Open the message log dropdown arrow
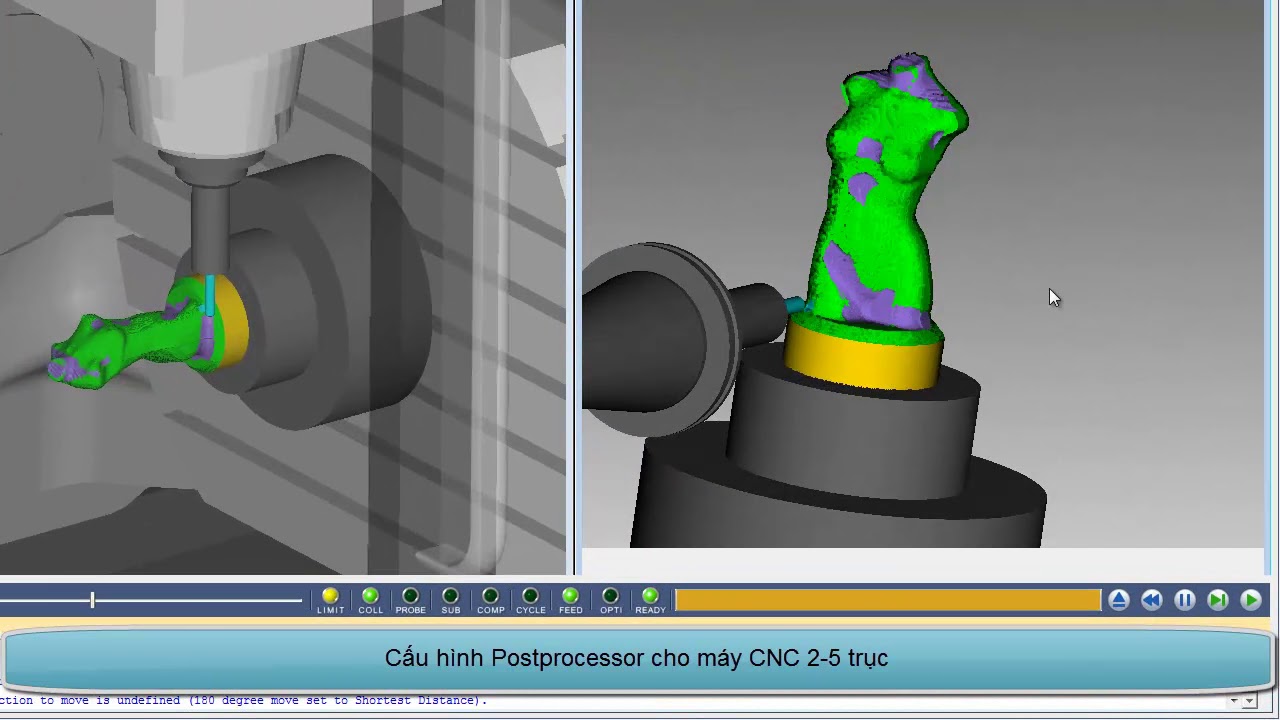The width and height of the screenshot is (1280, 720). (1250, 701)
